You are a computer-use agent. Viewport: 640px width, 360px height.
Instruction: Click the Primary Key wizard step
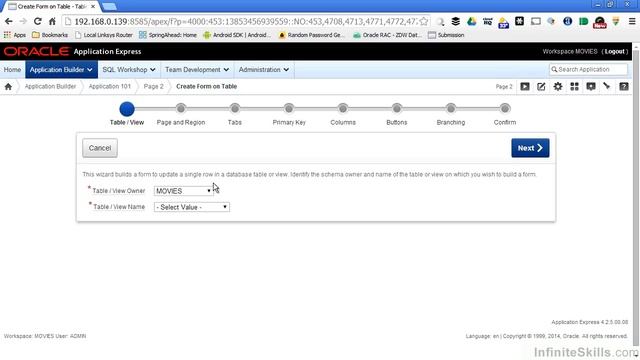(x=289, y=109)
